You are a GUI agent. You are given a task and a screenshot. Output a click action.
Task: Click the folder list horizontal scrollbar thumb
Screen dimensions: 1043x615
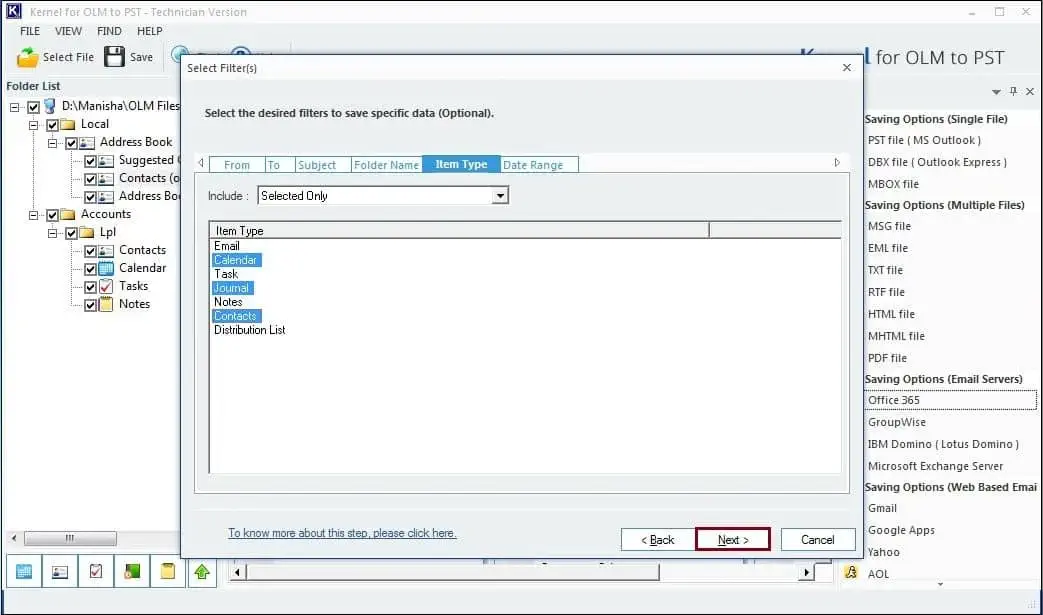70,538
